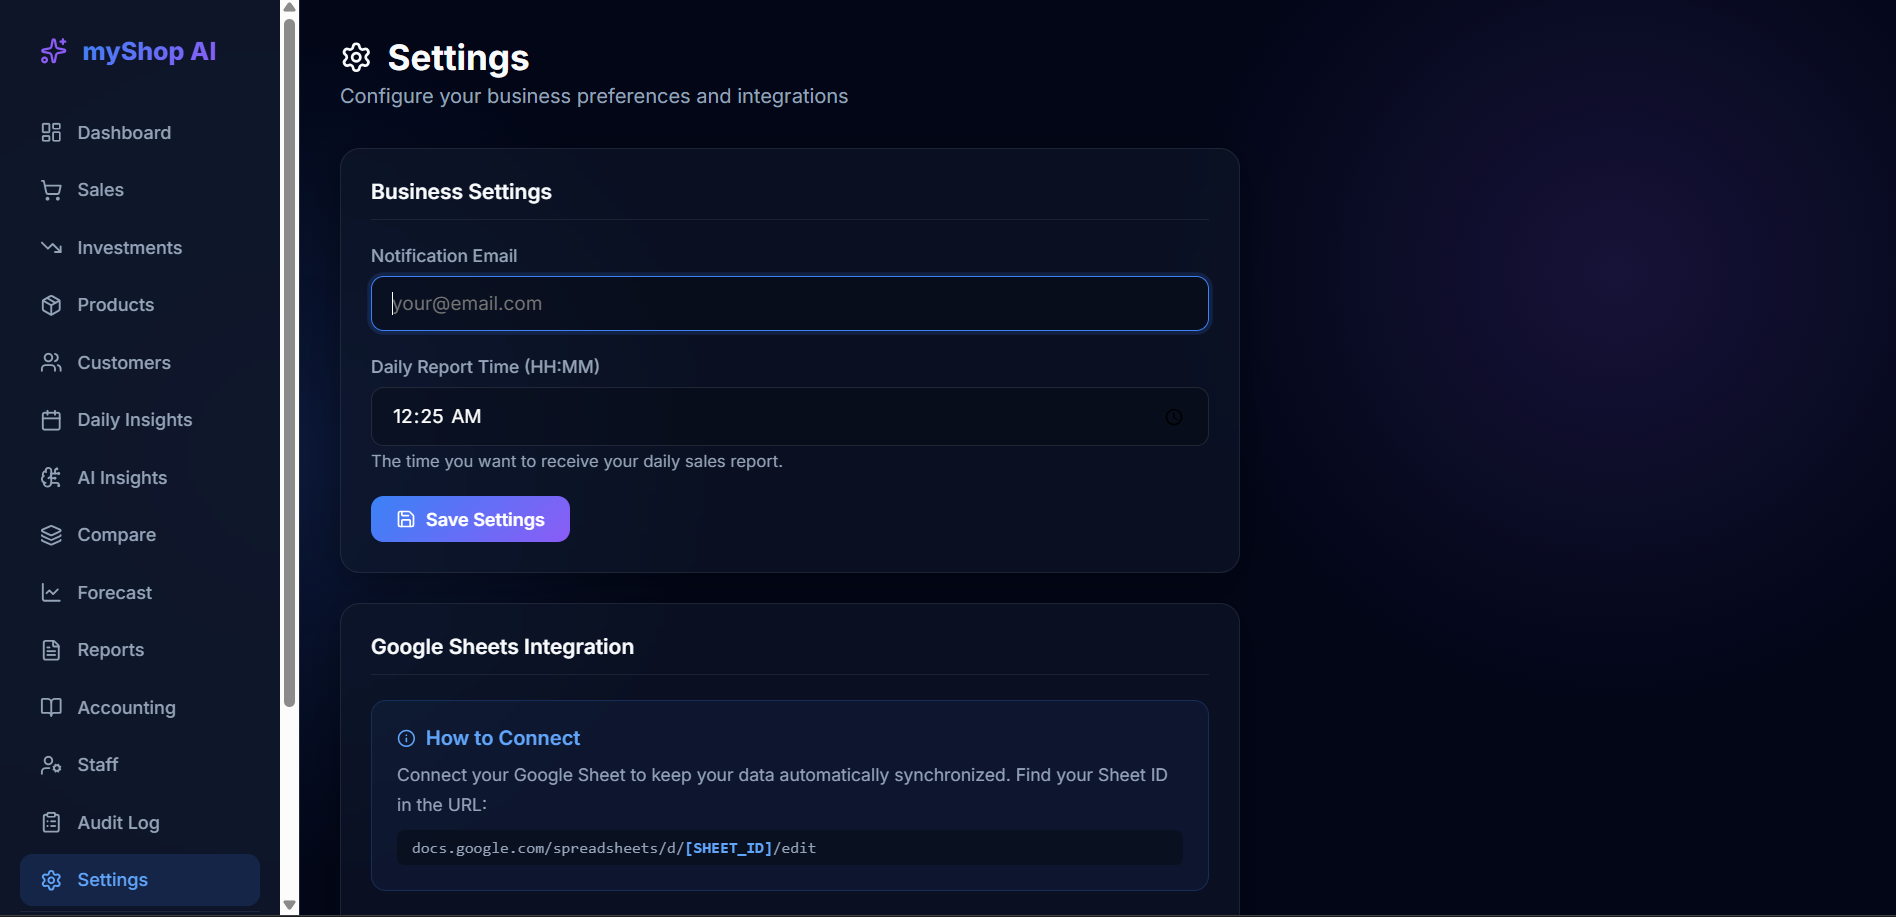Open time picker using the clock icon
Viewport: 1896px width, 917px height.
pos(1174,417)
